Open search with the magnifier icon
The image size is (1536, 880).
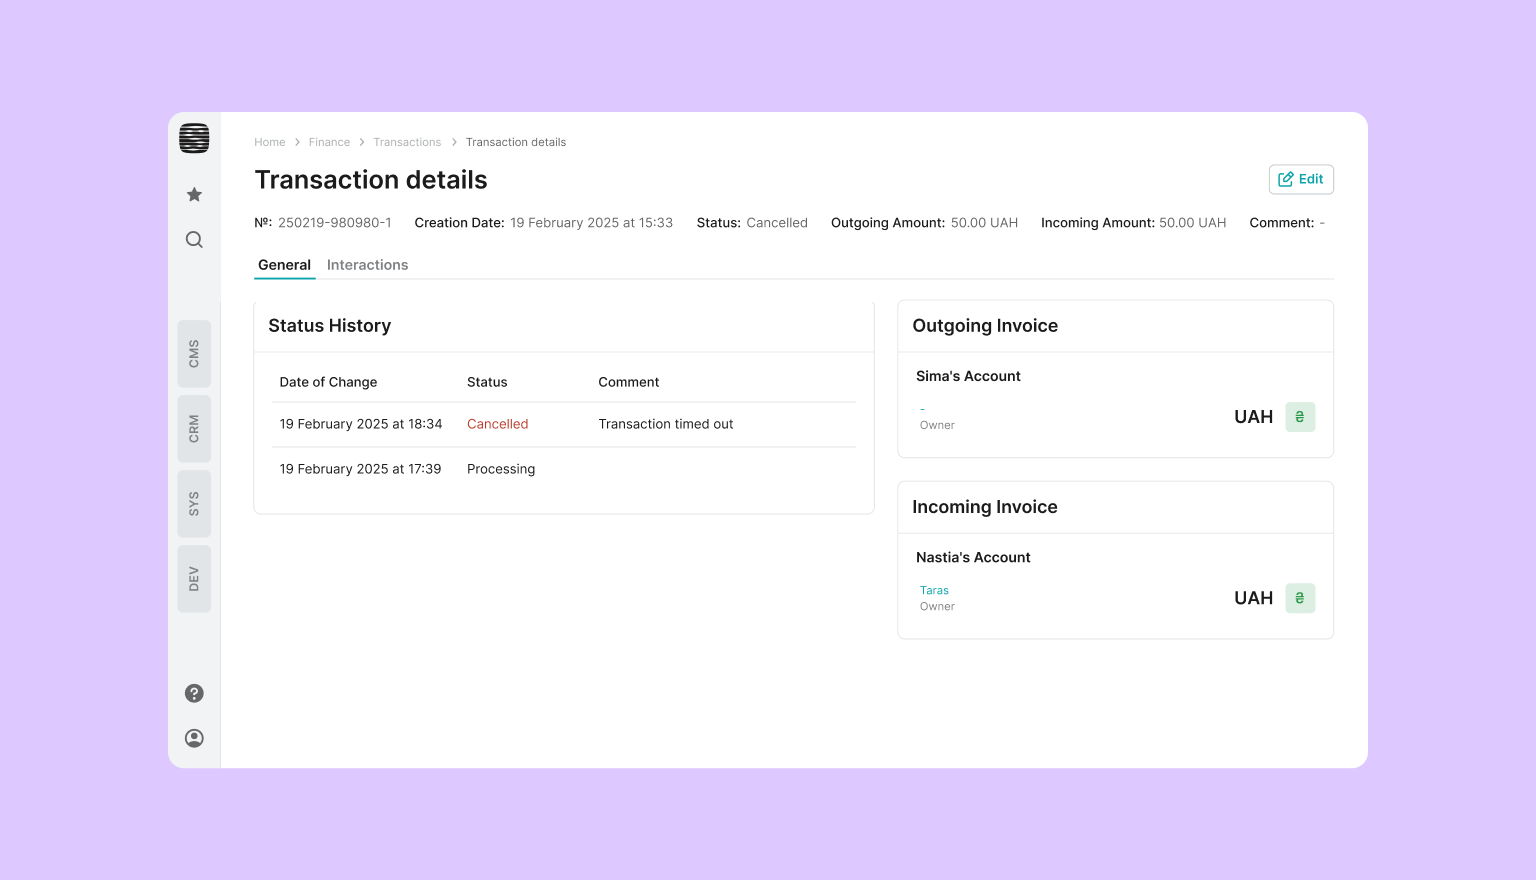(194, 240)
